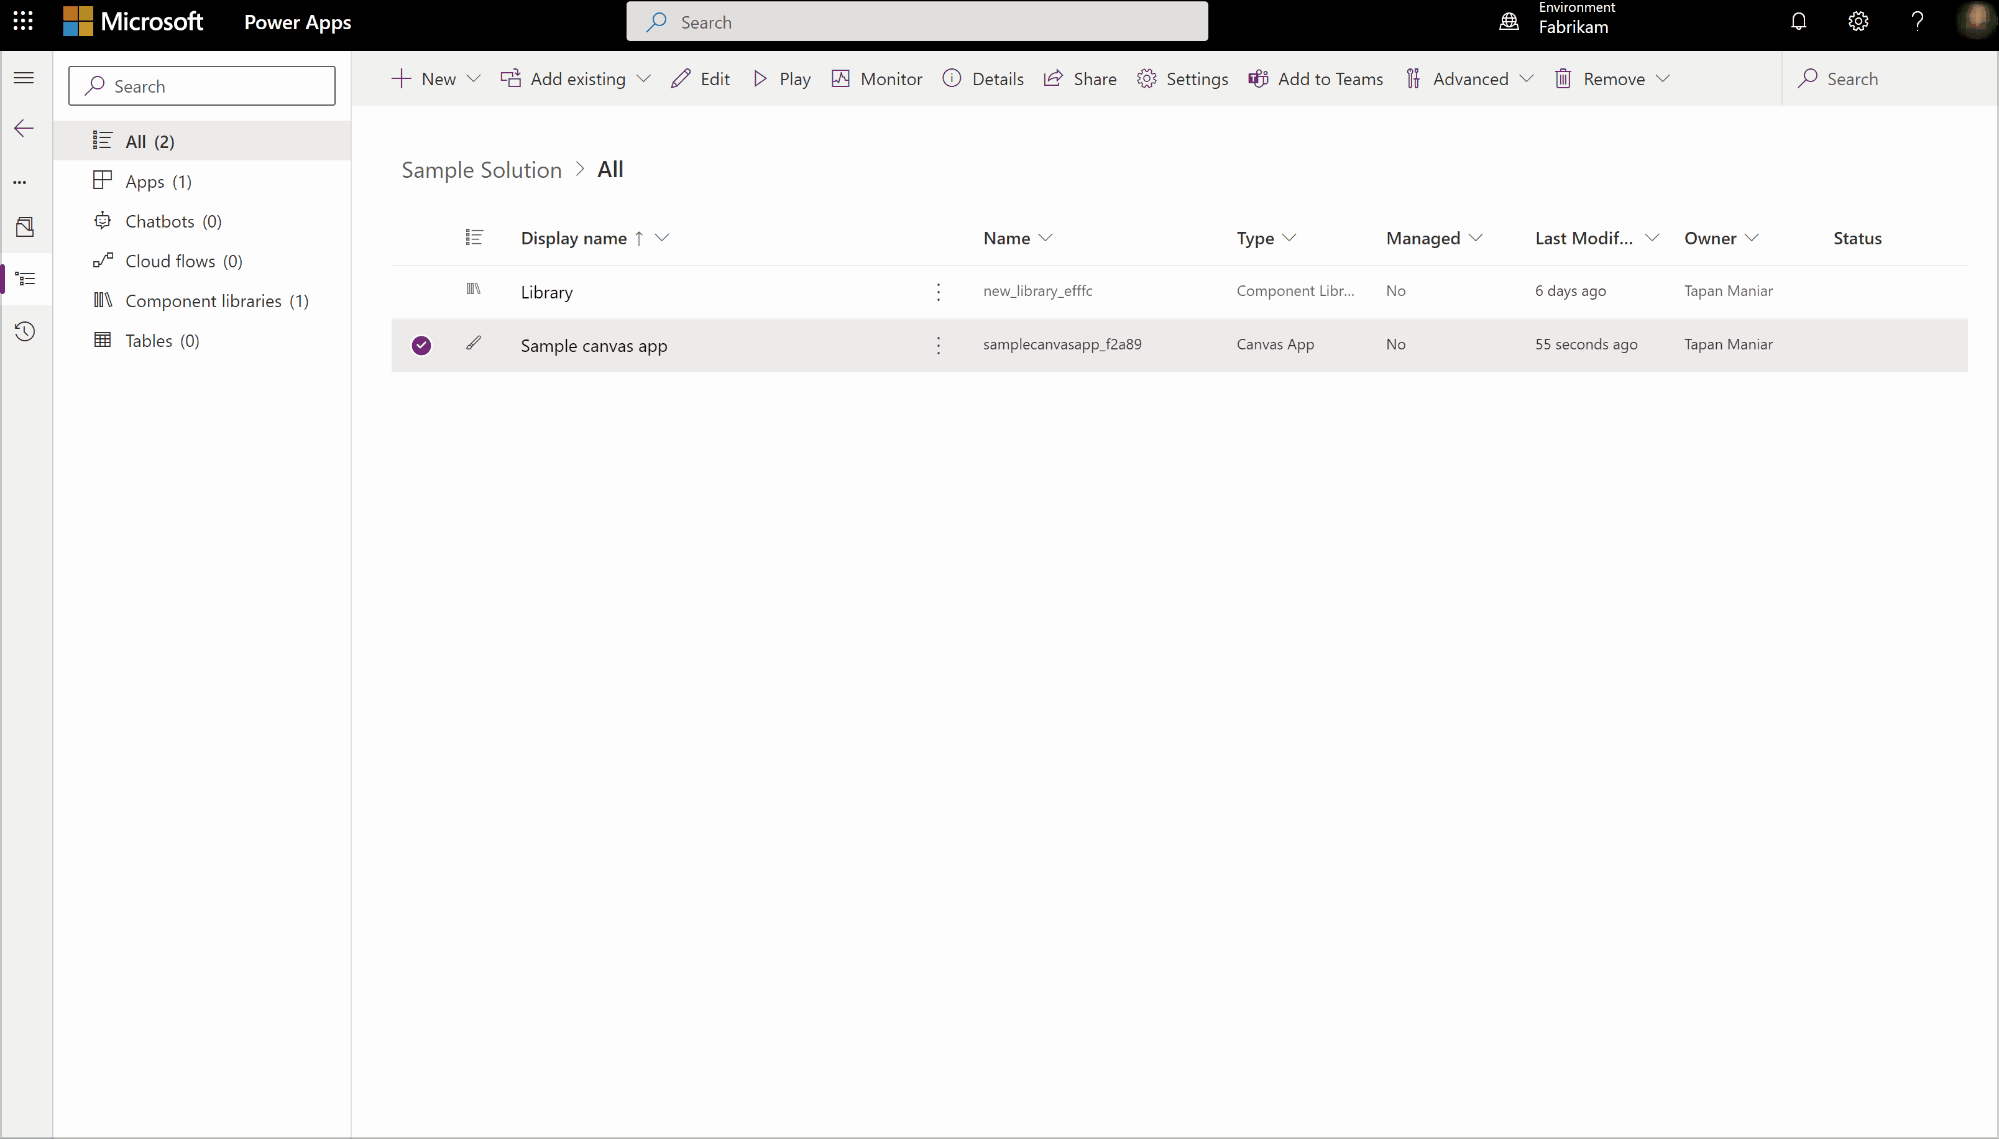Open the Apps section in sidebar
Screen dimensions: 1999x1139
click(x=158, y=180)
